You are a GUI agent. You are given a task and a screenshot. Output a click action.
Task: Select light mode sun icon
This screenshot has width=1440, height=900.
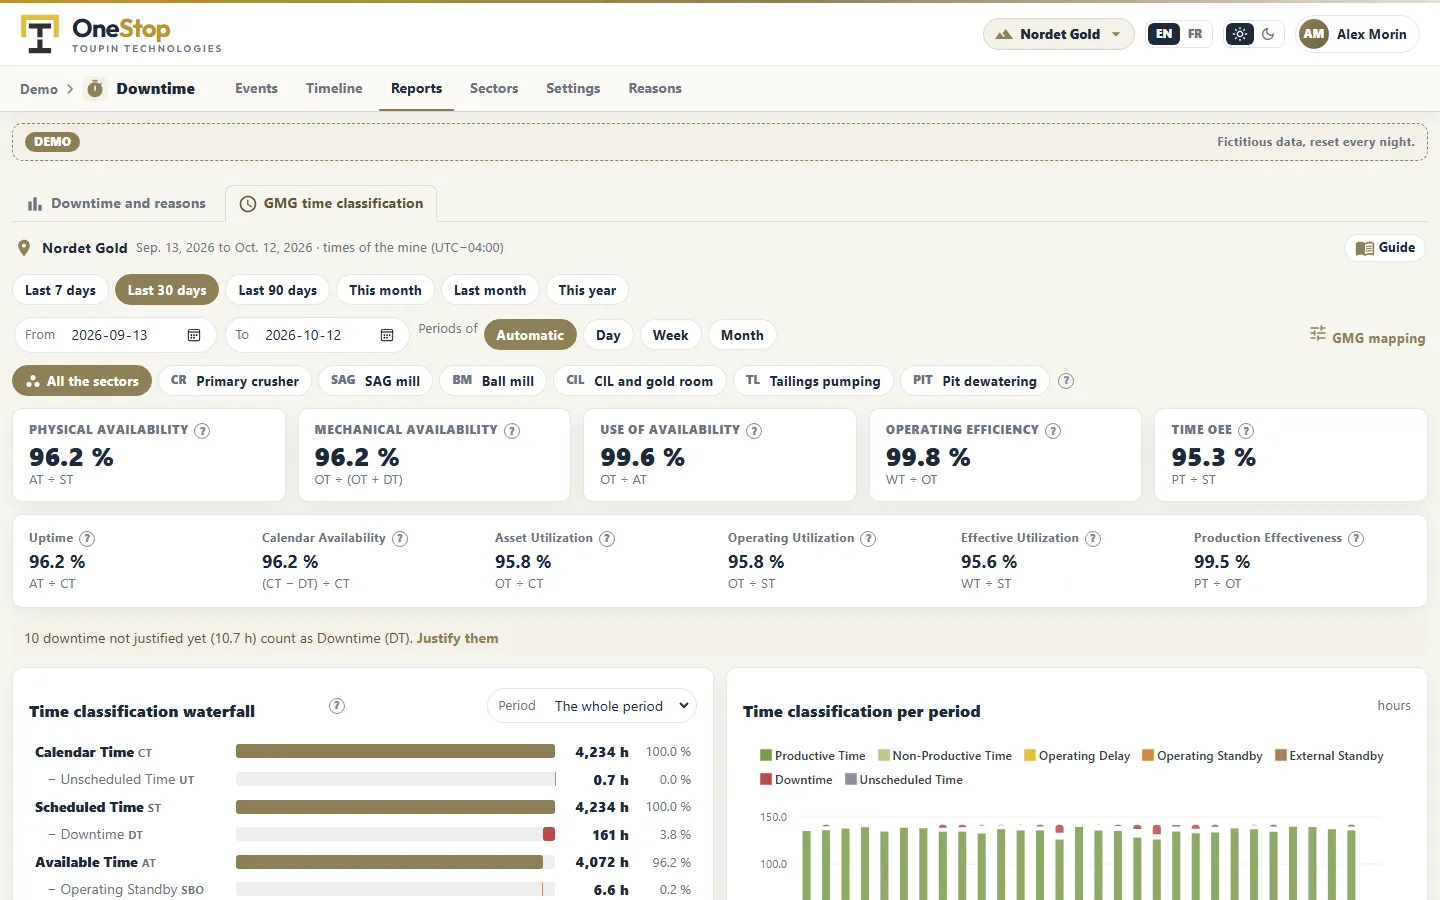1240,34
